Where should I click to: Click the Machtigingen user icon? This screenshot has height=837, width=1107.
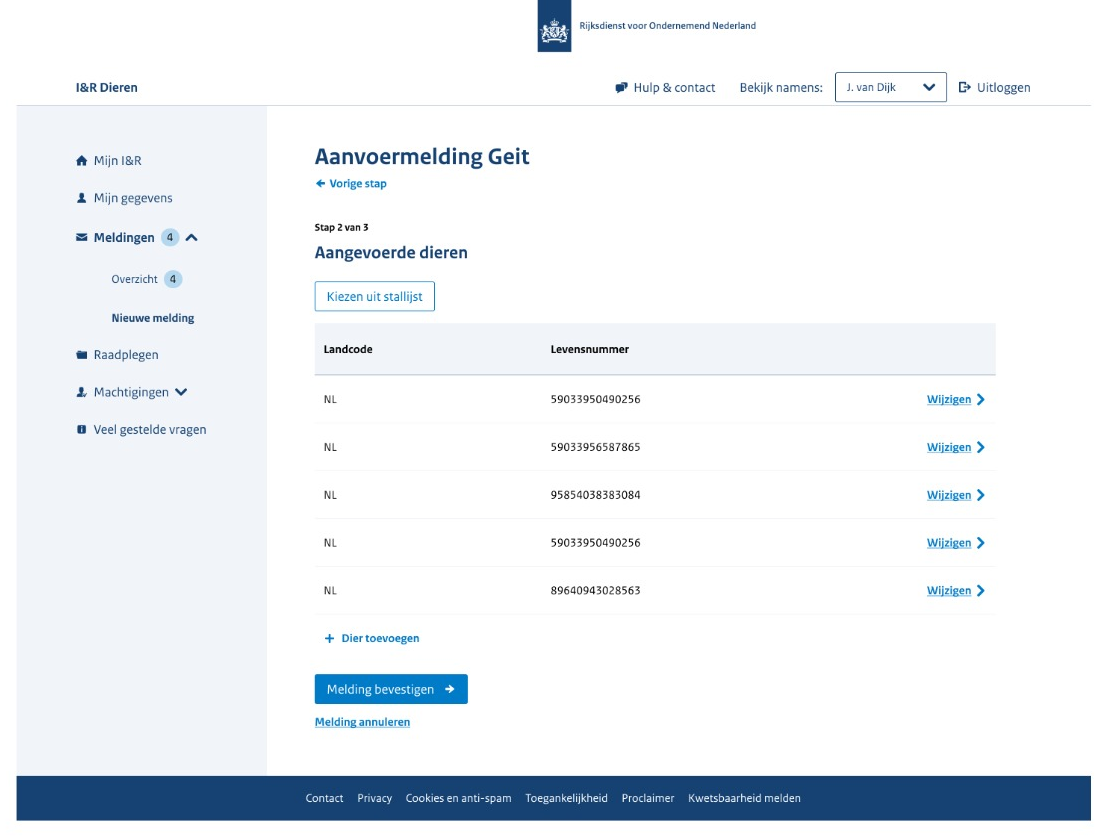point(82,392)
